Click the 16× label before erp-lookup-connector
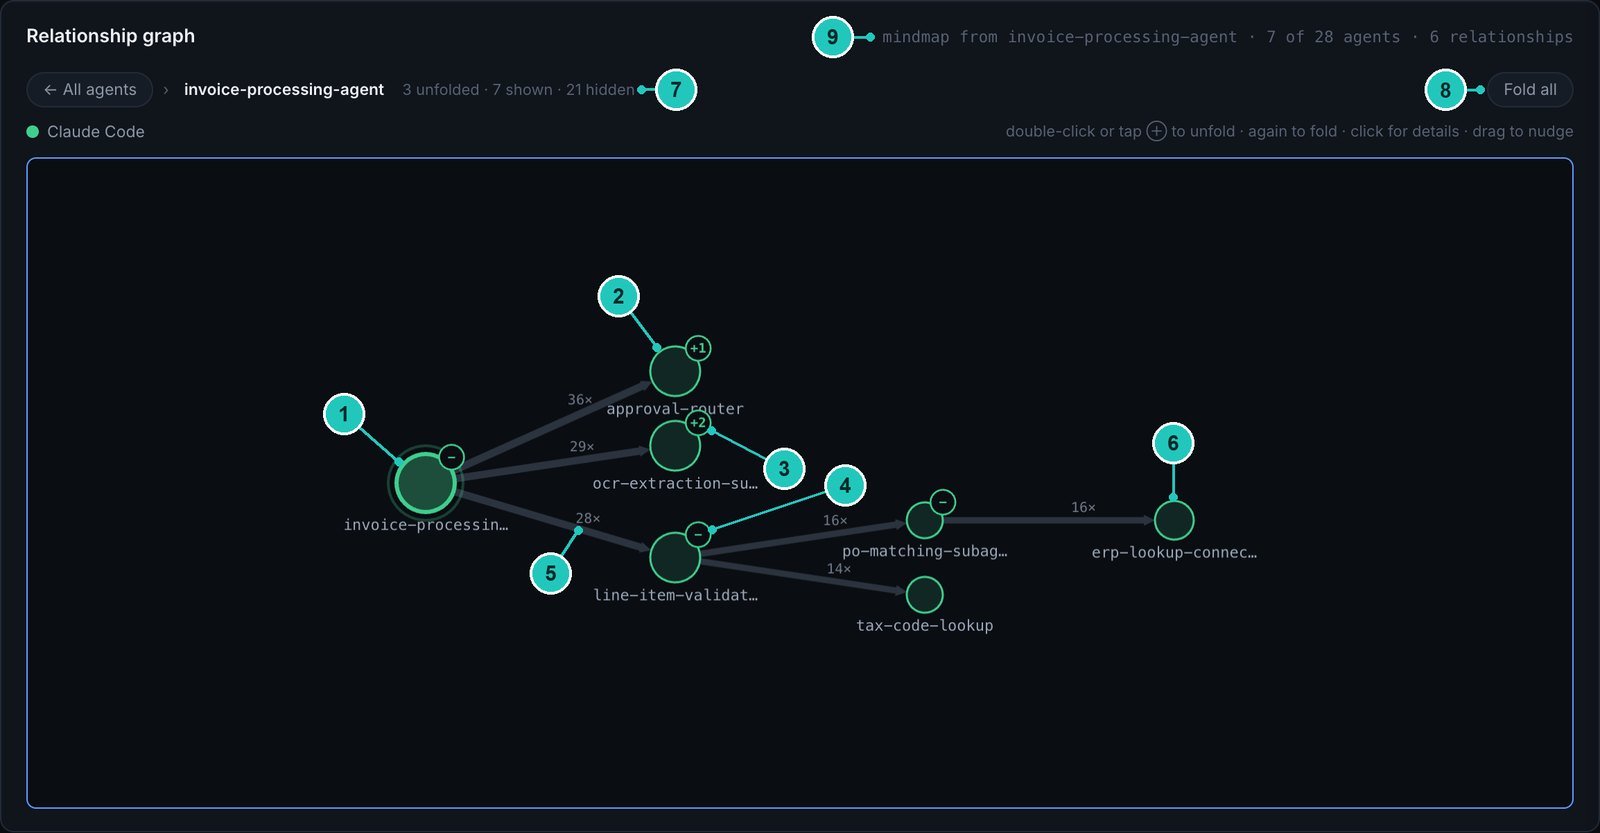Image resolution: width=1600 pixels, height=833 pixels. 1083,507
